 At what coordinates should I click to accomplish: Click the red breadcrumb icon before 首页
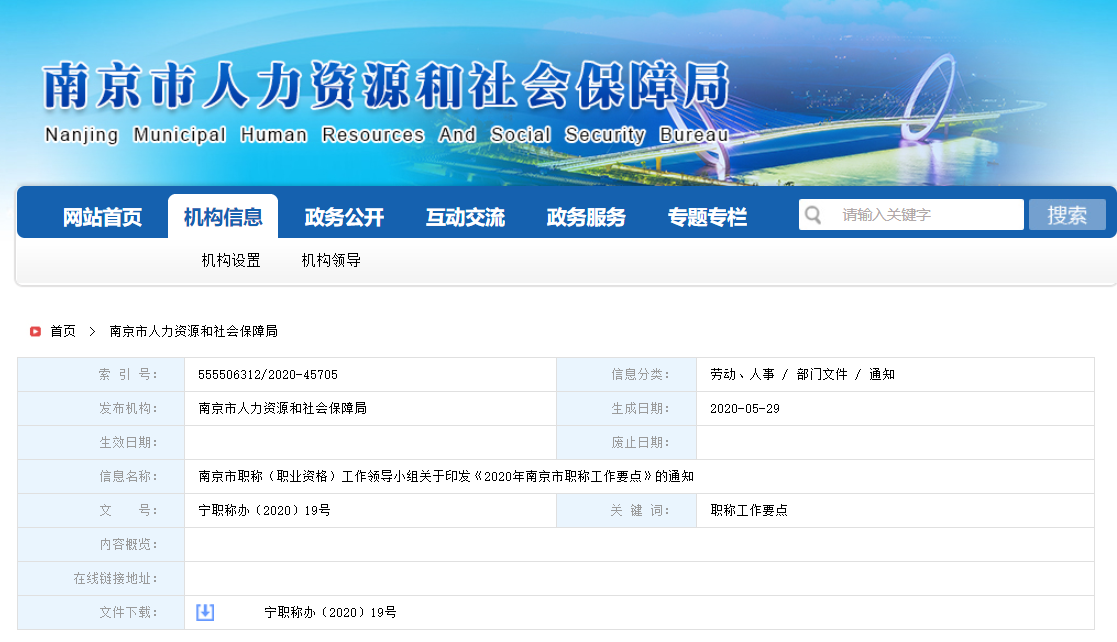[35, 331]
